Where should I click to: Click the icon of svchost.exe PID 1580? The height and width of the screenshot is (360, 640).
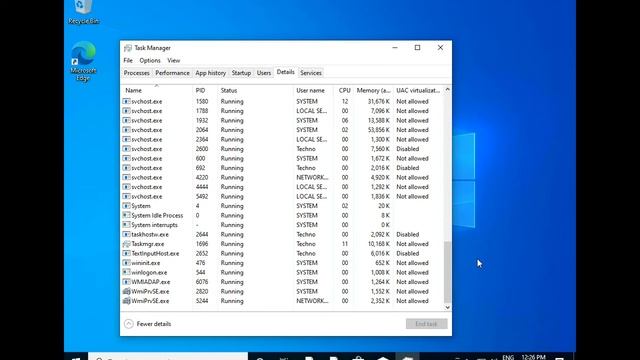[127, 101]
